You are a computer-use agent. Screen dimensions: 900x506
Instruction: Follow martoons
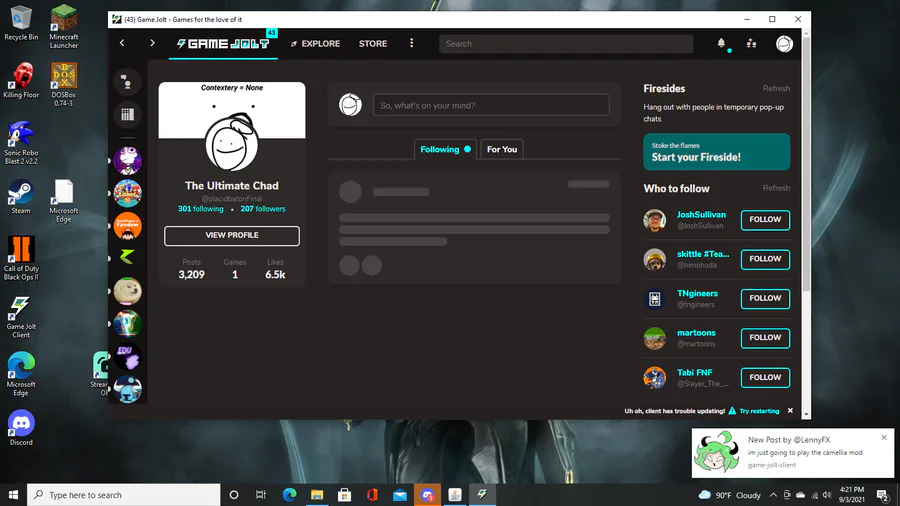click(765, 338)
